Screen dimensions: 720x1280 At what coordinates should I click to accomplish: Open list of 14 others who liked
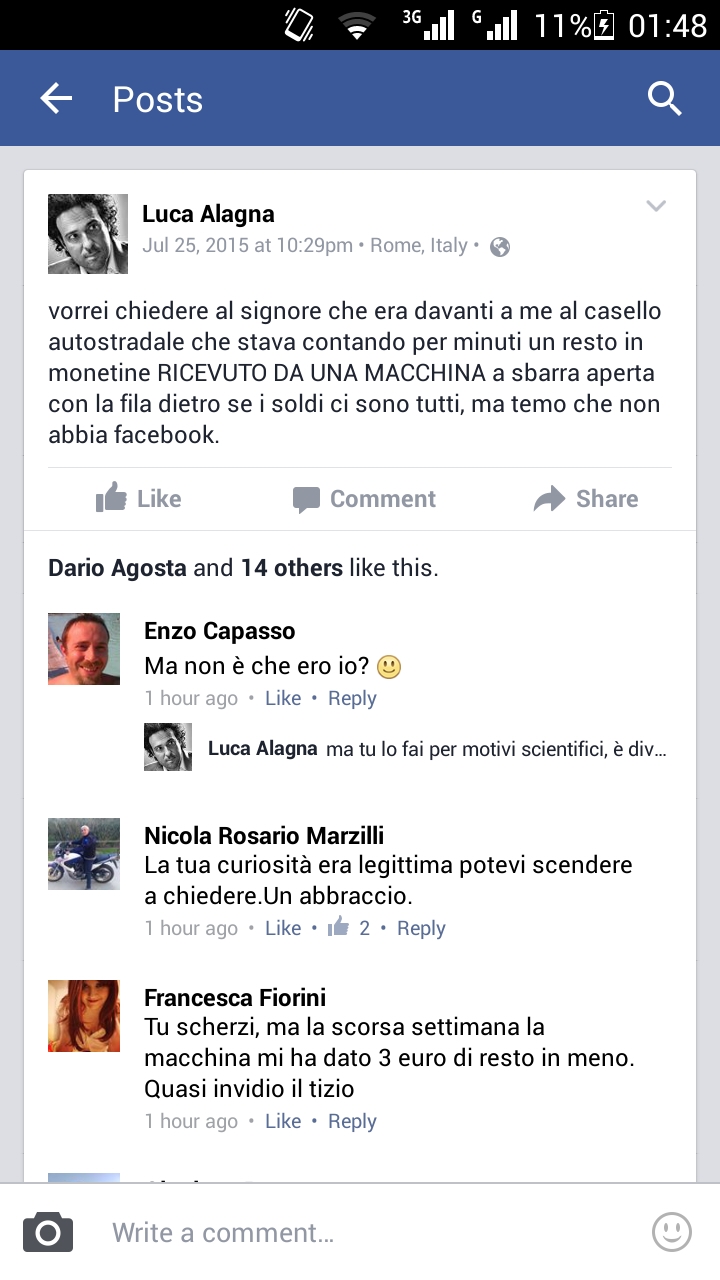[291, 568]
